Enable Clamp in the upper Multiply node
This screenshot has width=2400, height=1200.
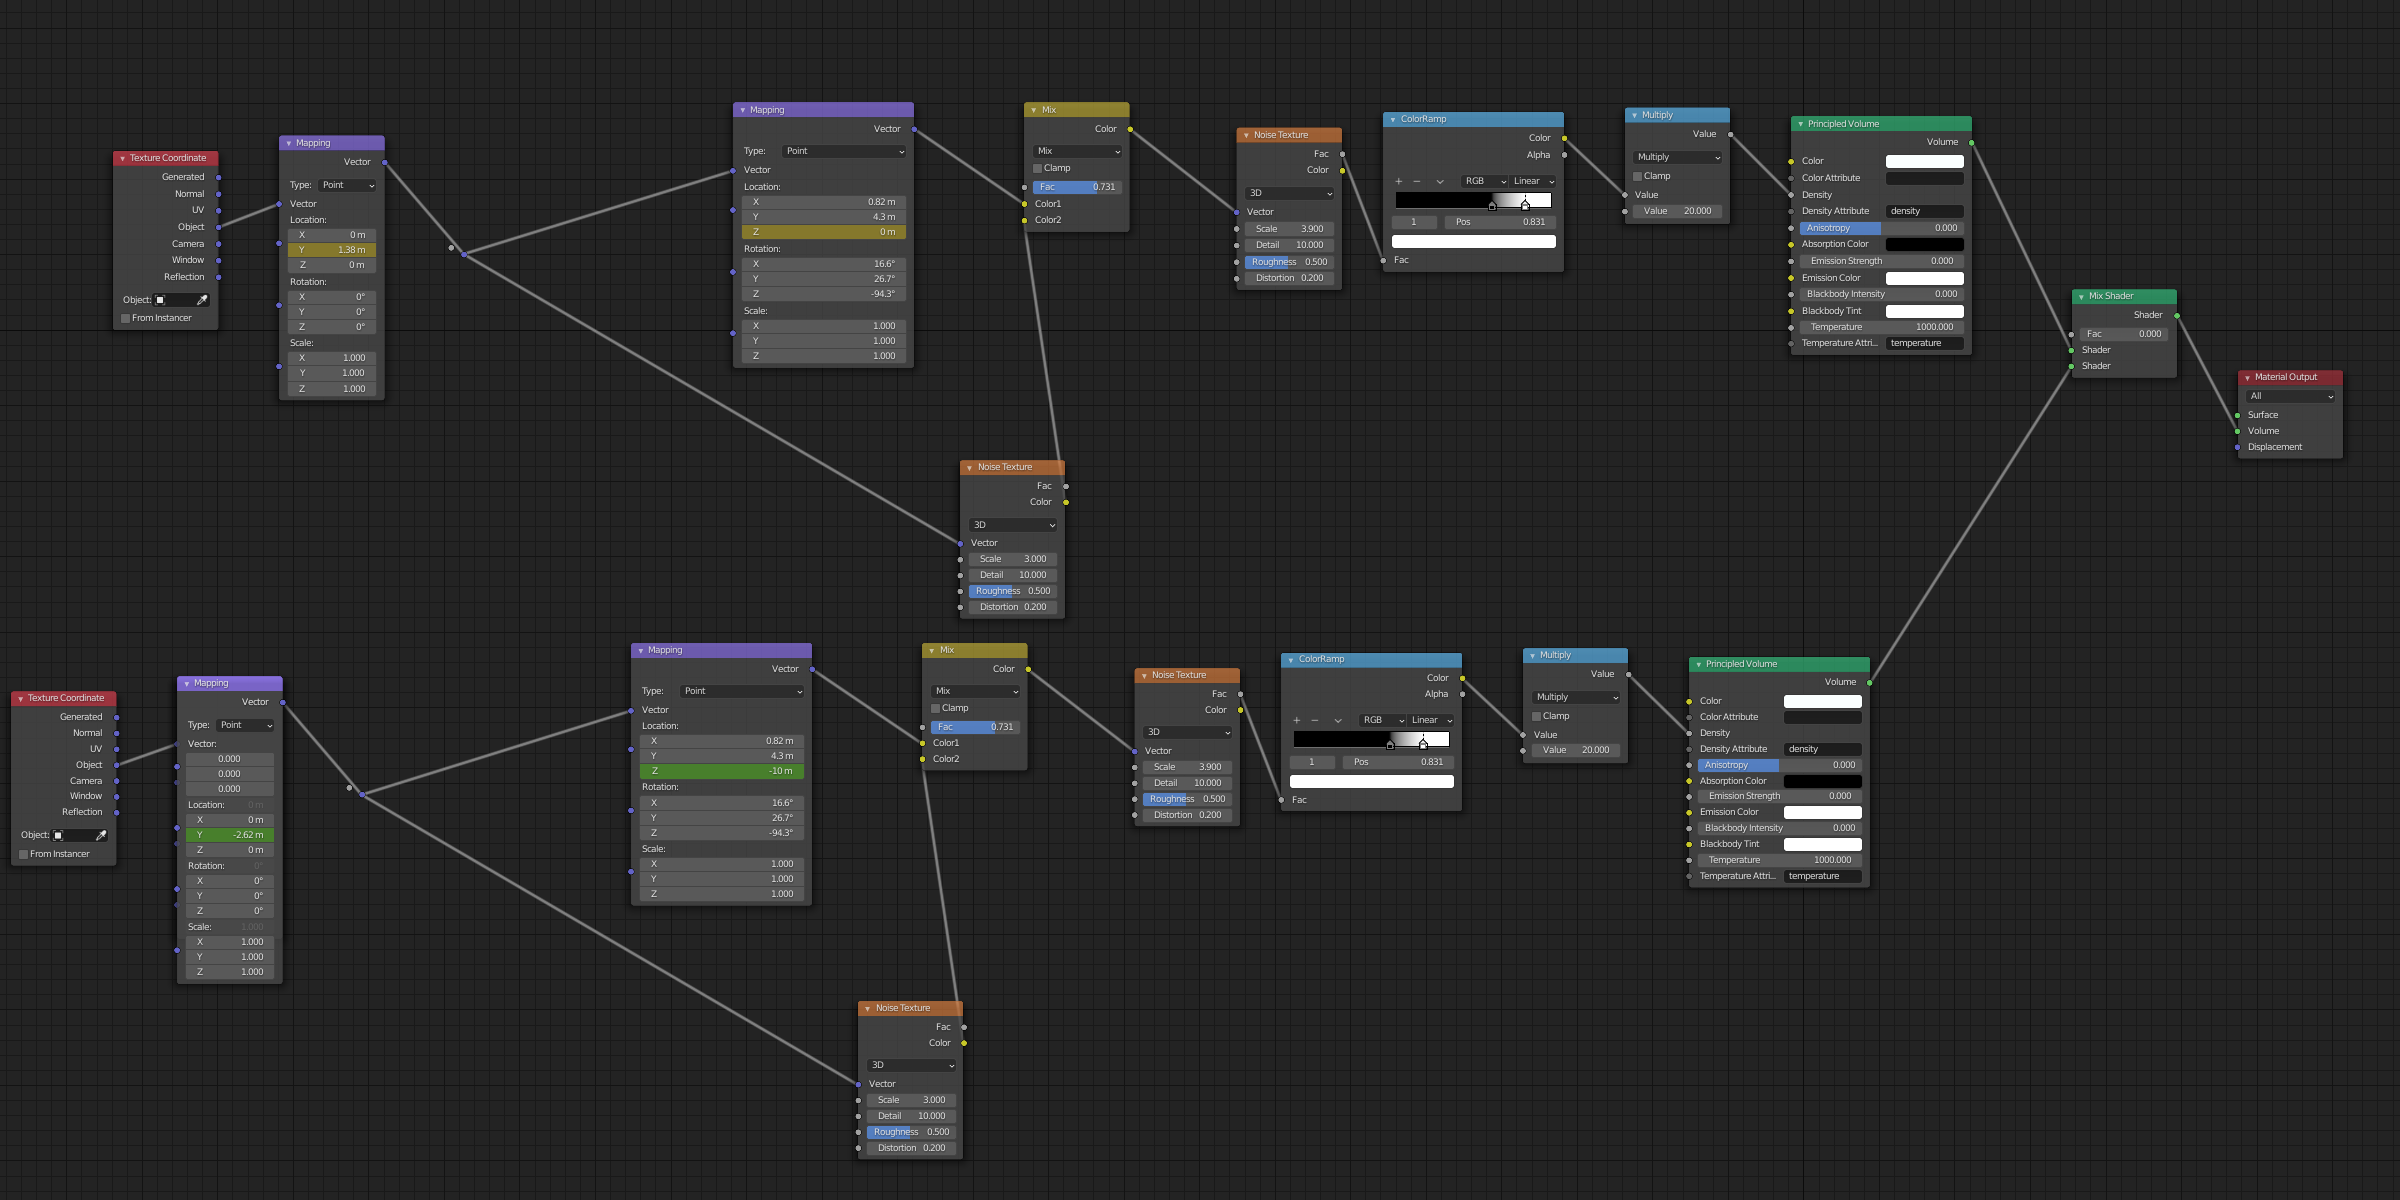pyautogui.click(x=1638, y=177)
